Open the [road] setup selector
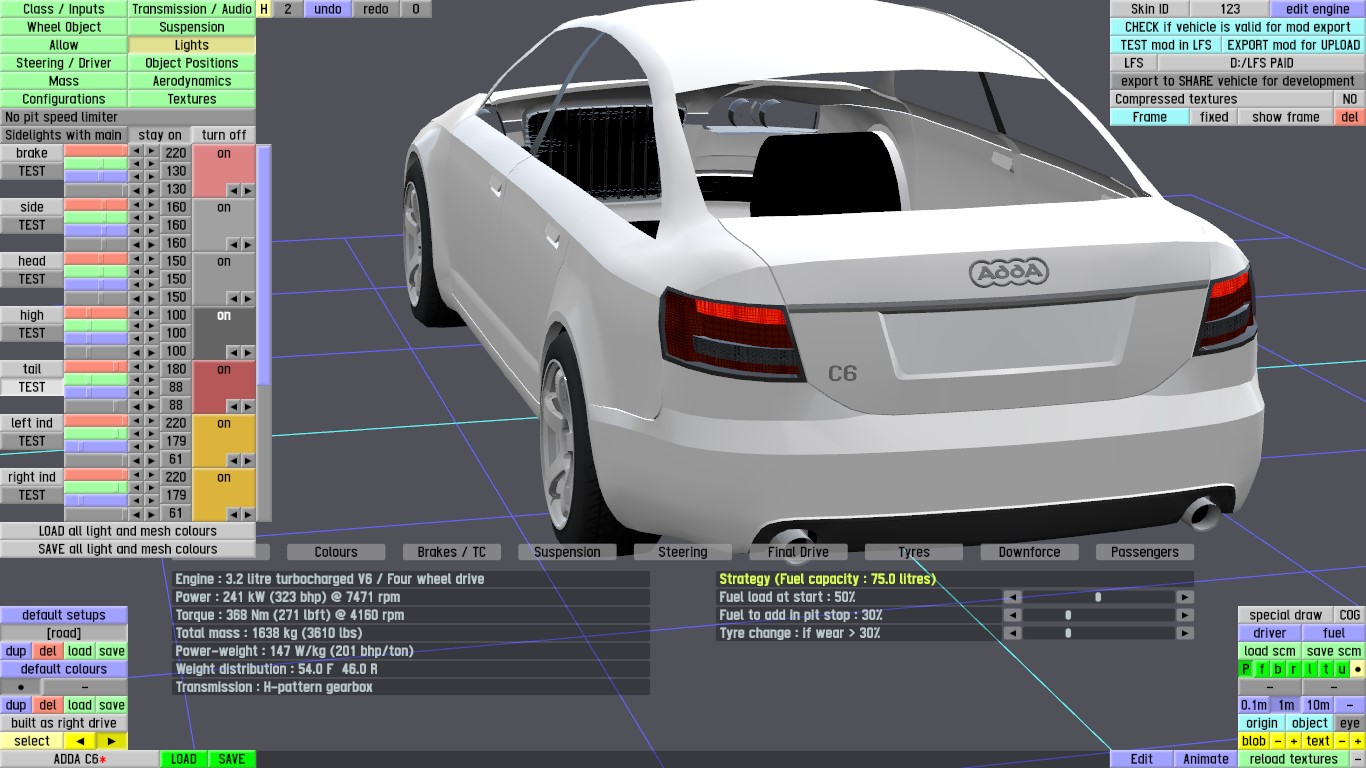This screenshot has width=1366, height=768. click(x=64, y=633)
